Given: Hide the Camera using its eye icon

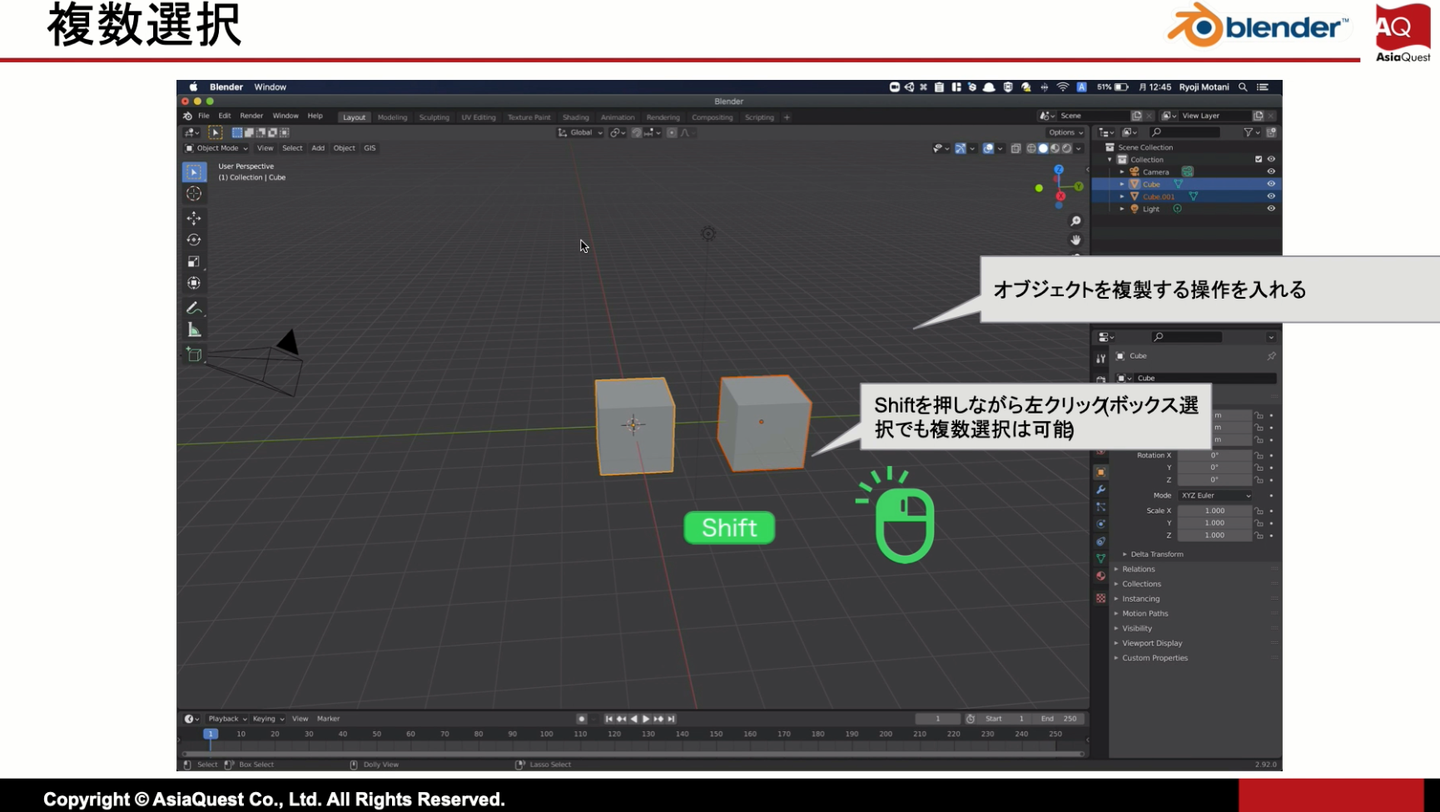Looking at the screenshot, I should click(1271, 172).
